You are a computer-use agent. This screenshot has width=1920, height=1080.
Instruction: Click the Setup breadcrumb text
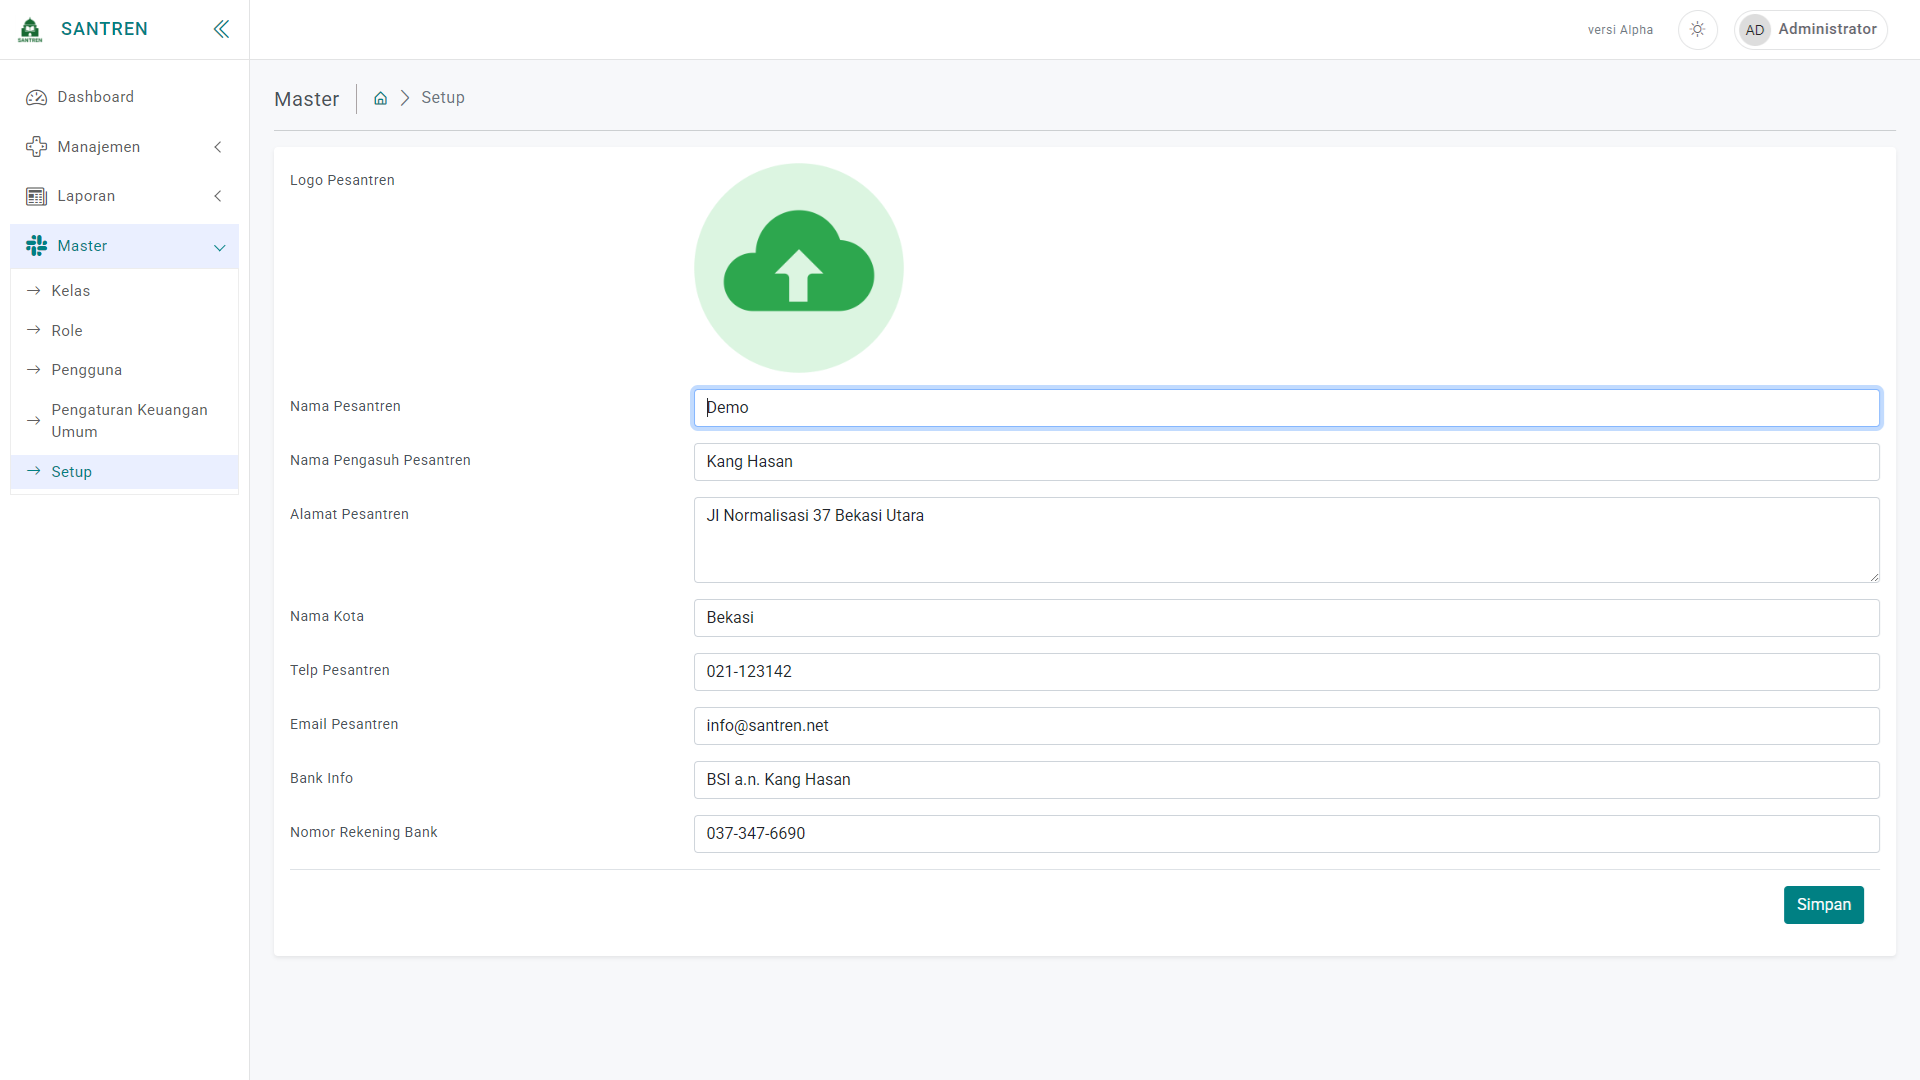tap(443, 98)
